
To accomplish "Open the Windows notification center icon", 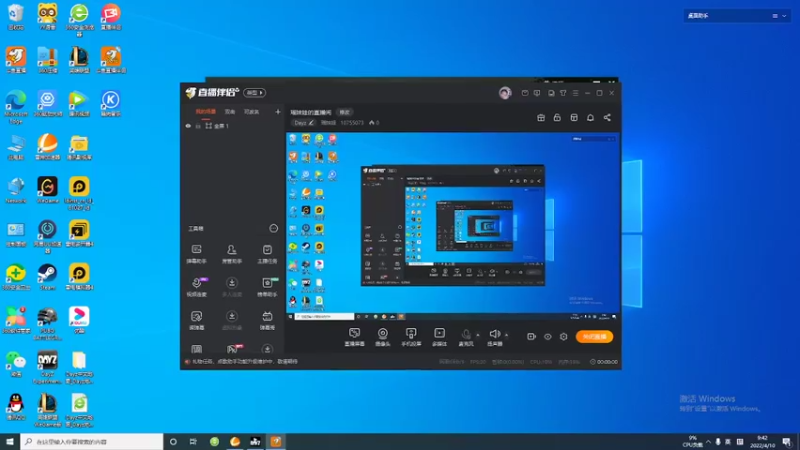I will tap(787, 442).
